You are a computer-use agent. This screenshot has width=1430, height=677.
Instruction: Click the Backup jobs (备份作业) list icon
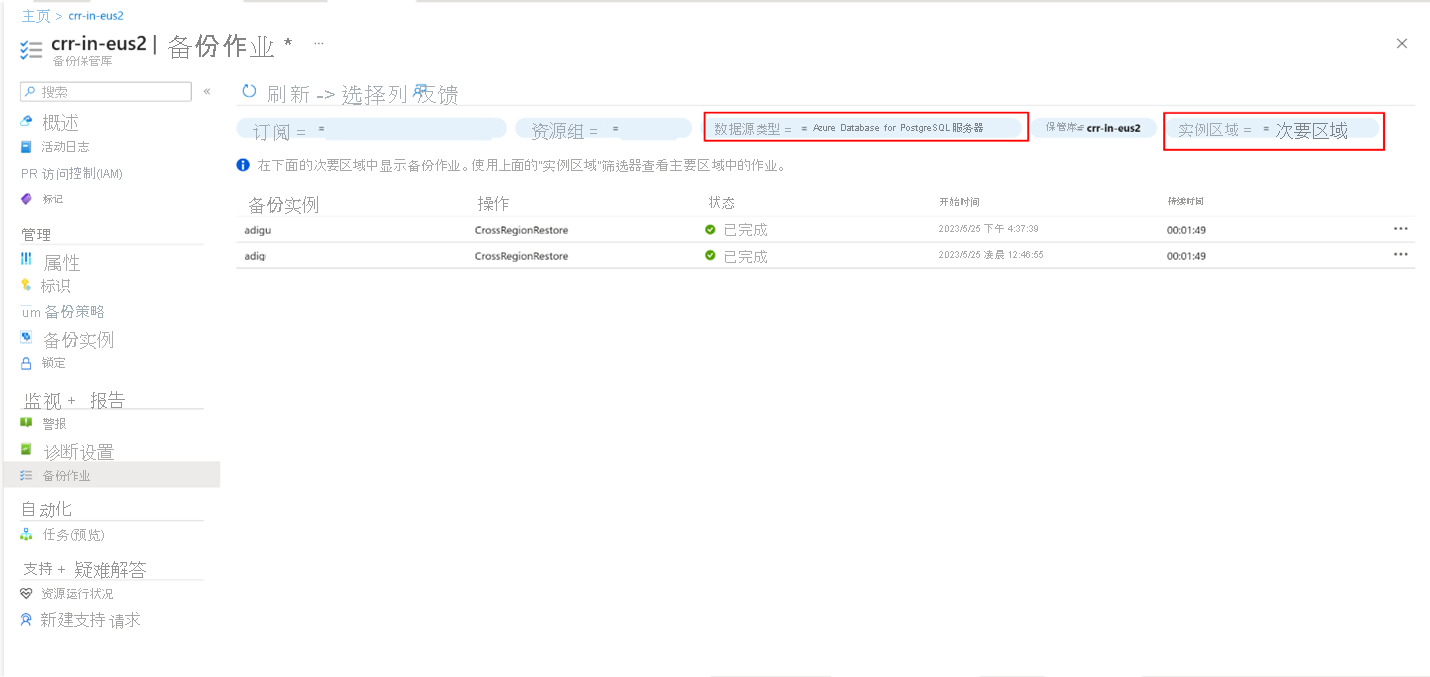click(27, 475)
